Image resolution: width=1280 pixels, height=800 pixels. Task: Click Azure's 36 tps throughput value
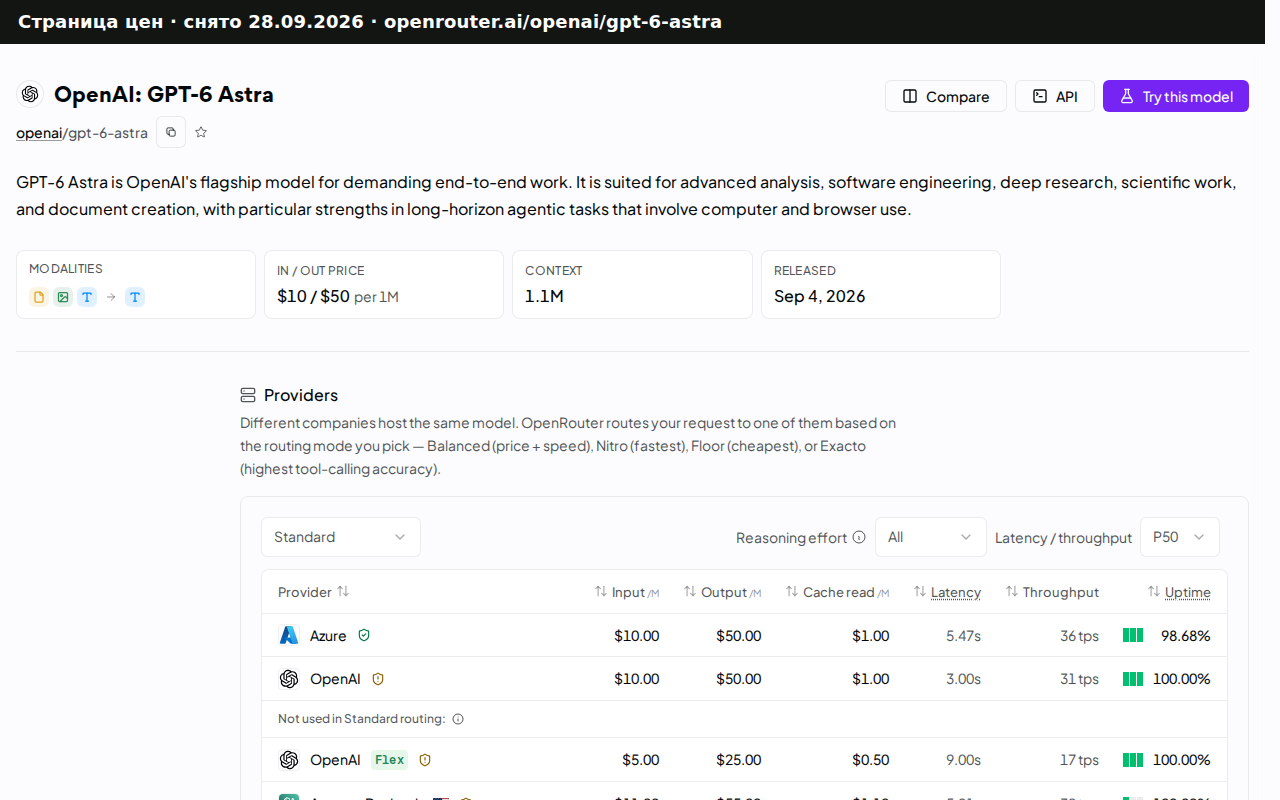tap(1079, 635)
